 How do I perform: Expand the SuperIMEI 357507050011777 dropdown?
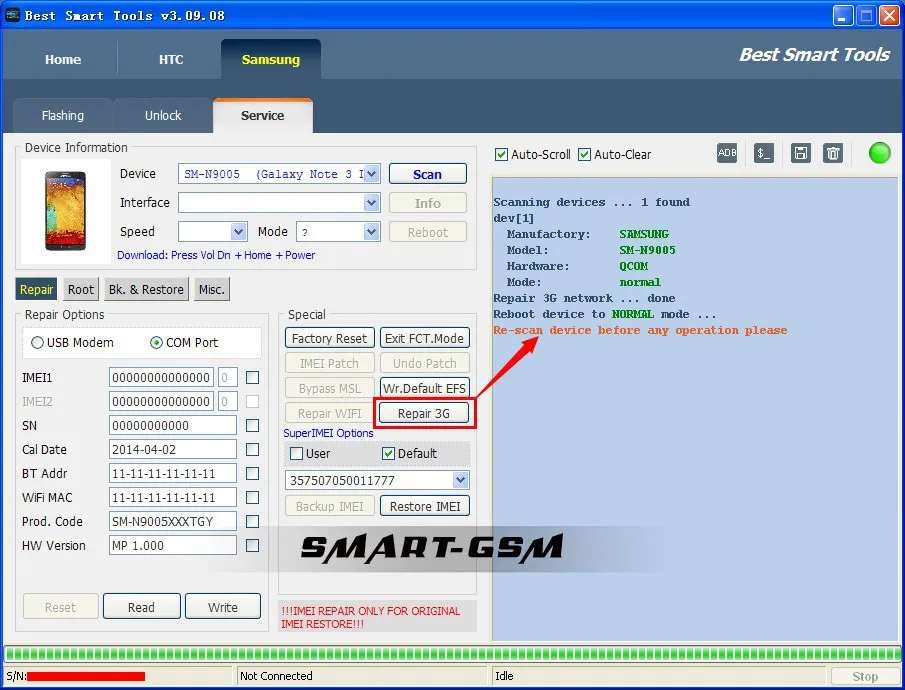pyautogui.click(x=460, y=480)
